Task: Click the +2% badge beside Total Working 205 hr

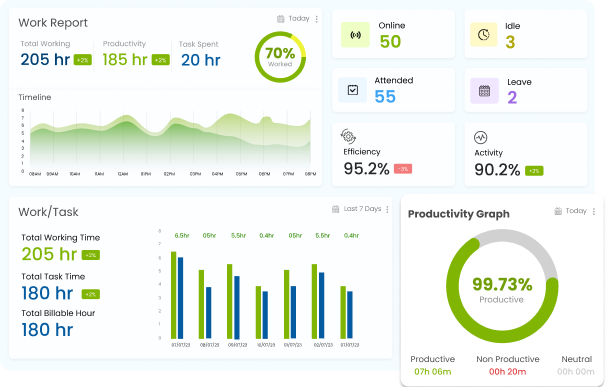Action: pos(82,60)
